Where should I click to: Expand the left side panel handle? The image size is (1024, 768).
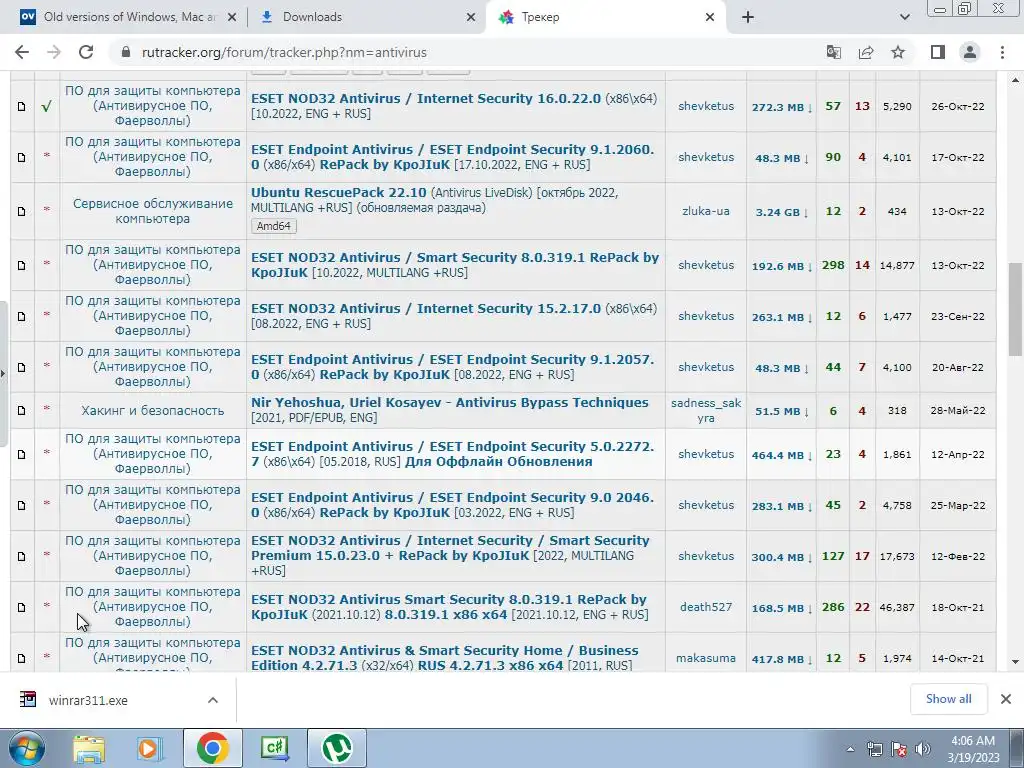pyautogui.click(x=3, y=374)
